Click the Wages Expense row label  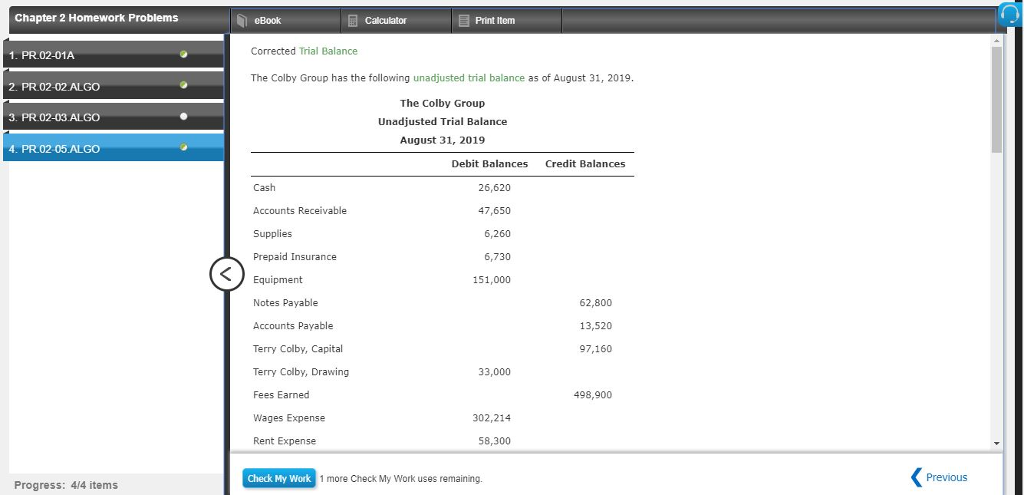click(x=289, y=418)
